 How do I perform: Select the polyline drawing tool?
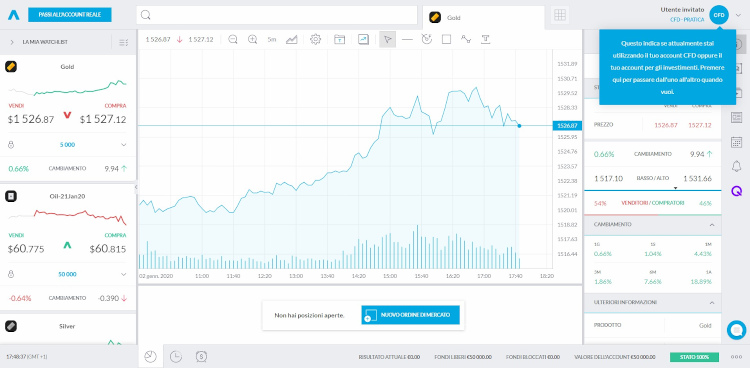point(466,39)
